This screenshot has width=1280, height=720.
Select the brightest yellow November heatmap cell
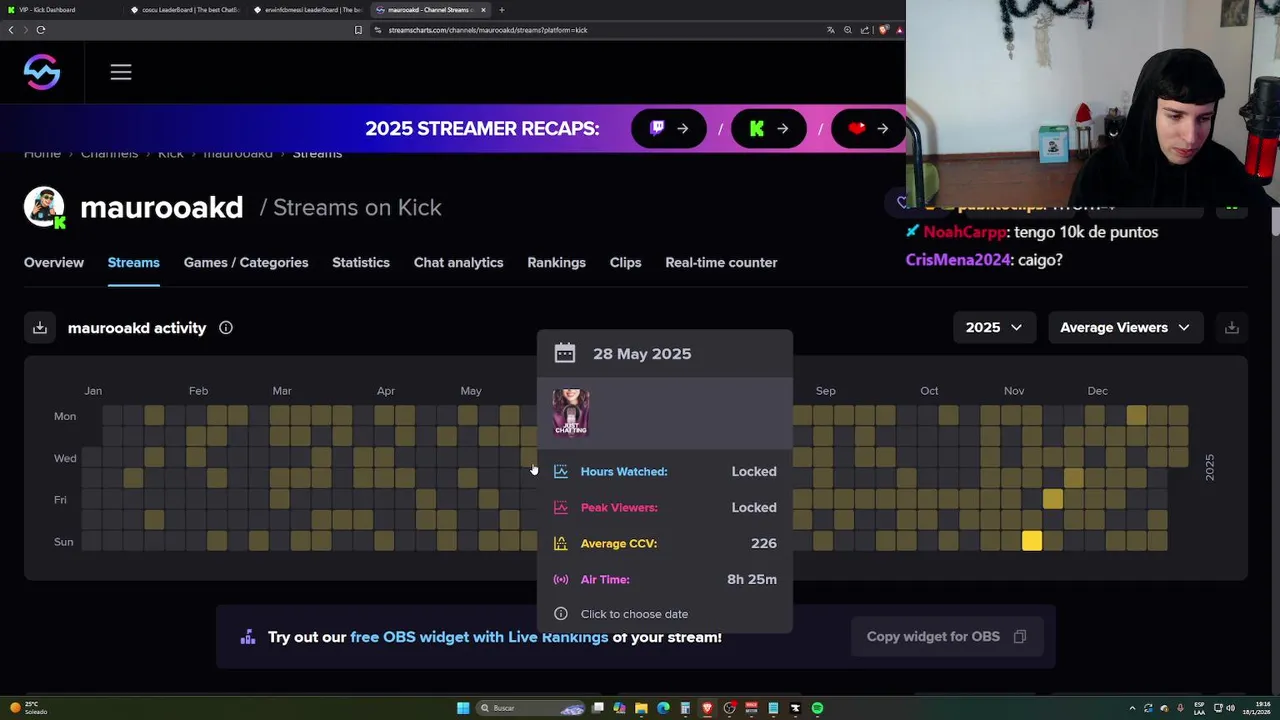(x=1032, y=541)
